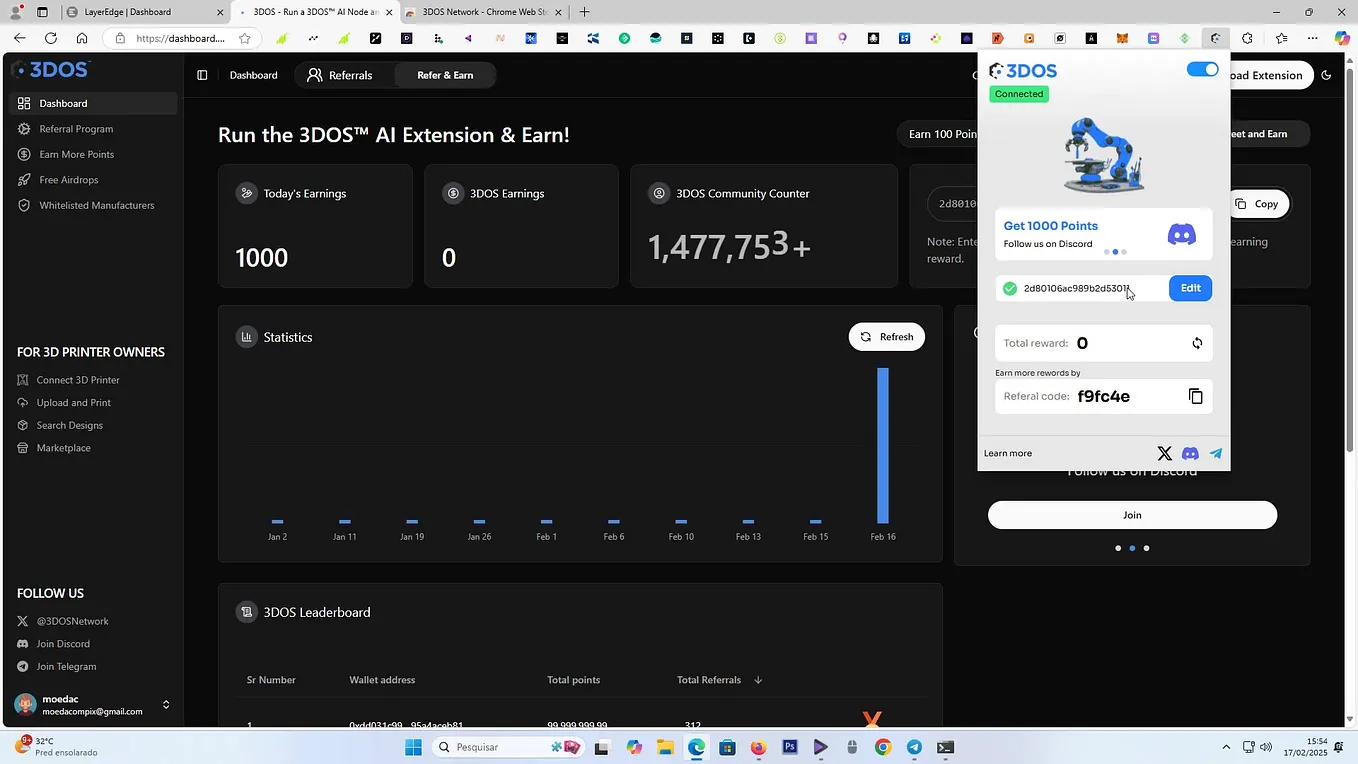The height and width of the screenshot is (764, 1358).
Task: Open Chrome from the taskbar
Action: pos(882,747)
